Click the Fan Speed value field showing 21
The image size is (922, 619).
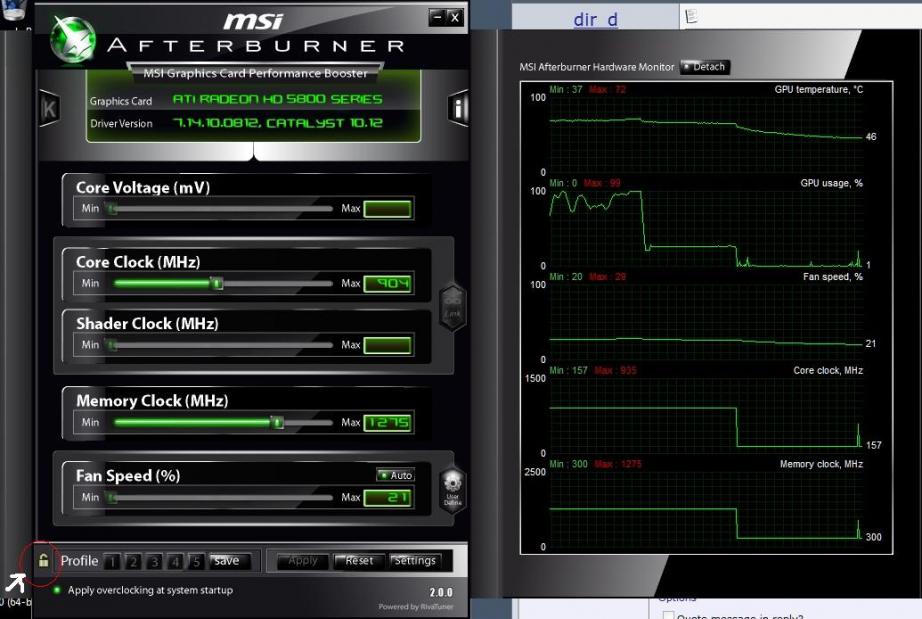[387, 498]
